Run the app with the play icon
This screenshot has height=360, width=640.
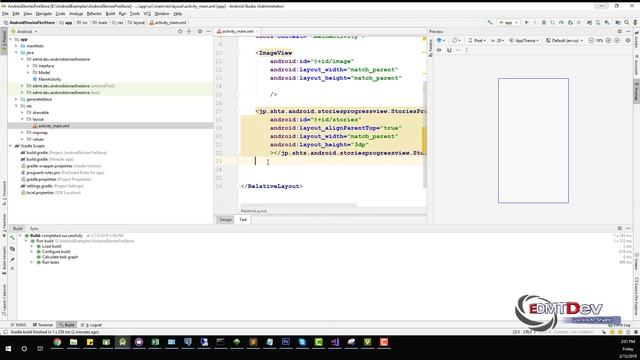[x=527, y=22]
